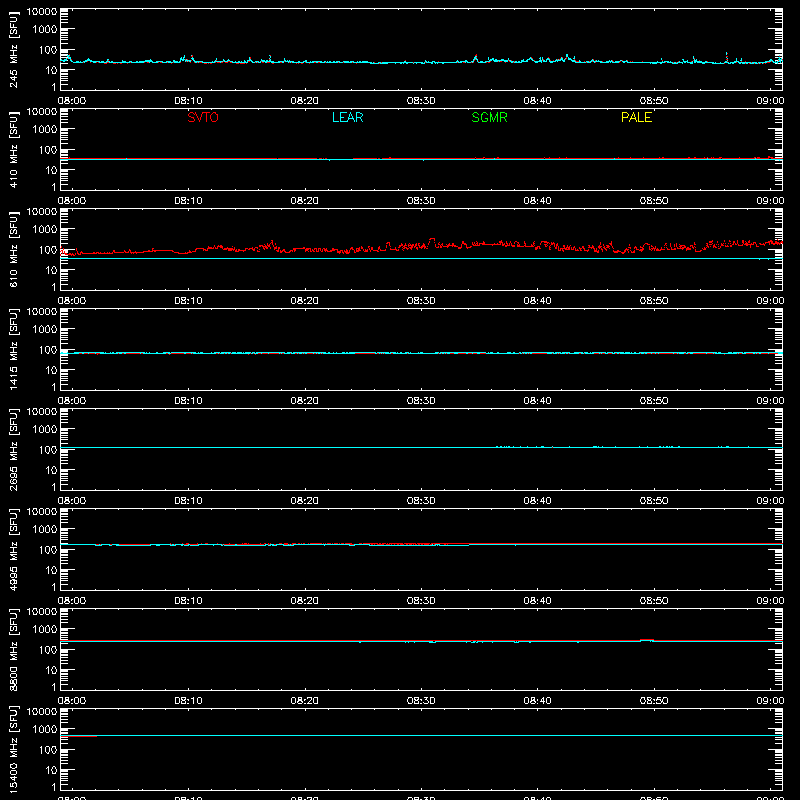800x800 pixels.
Task: Select the 15400 MHz [SFU] axis title
Action: (x=13, y=749)
